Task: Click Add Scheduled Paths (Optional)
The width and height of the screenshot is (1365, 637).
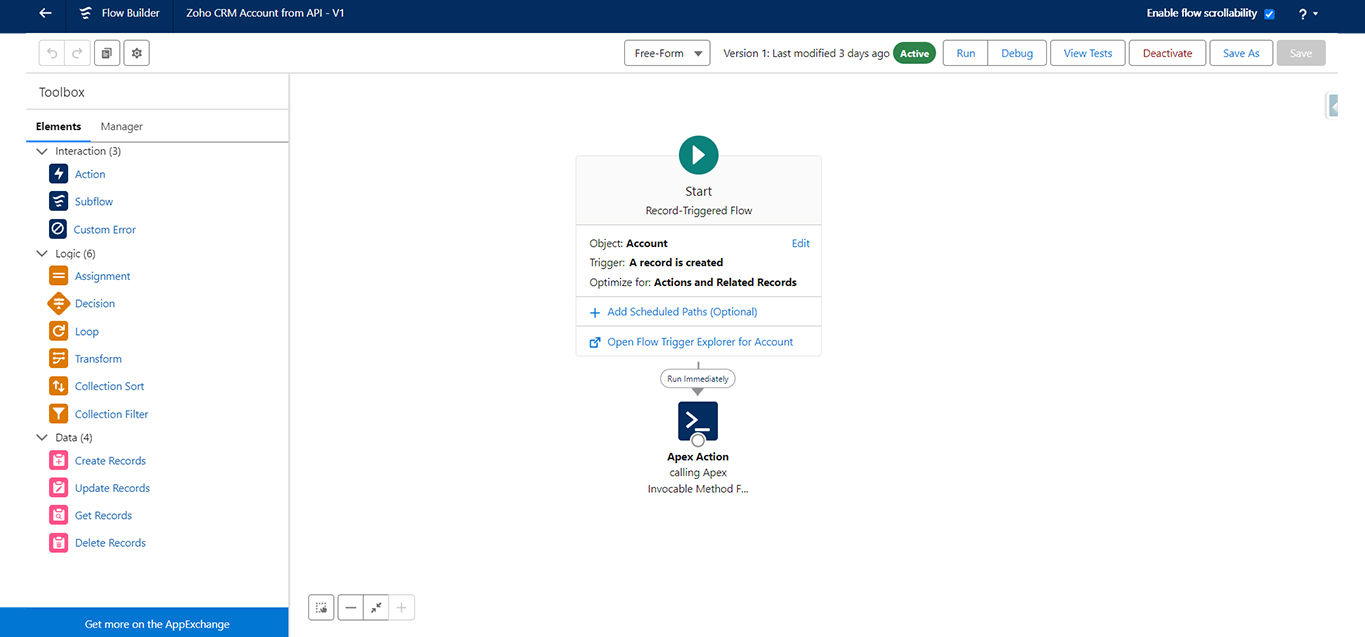Action: tap(682, 312)
